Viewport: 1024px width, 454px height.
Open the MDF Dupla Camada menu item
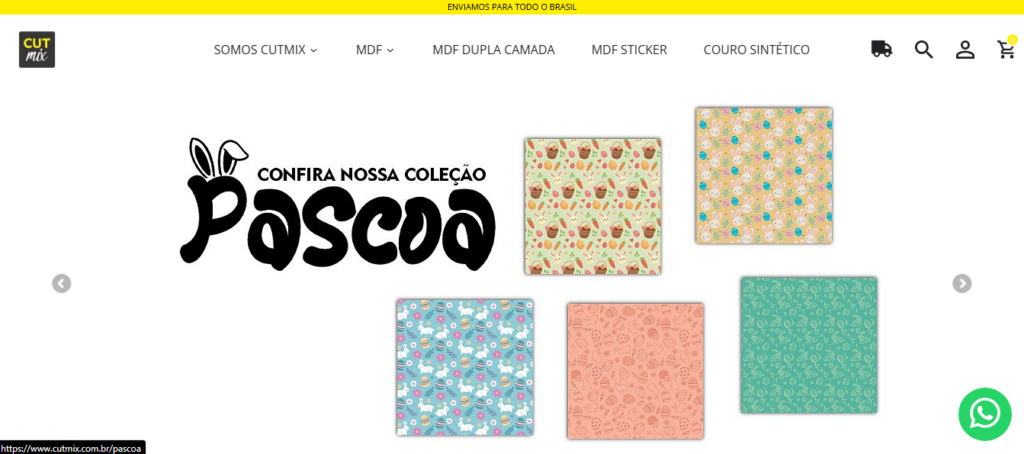pos(494,50)
